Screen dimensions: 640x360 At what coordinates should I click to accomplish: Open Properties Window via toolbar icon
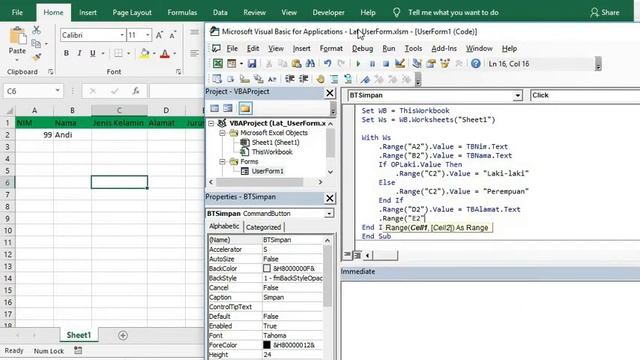click(431, 64)
